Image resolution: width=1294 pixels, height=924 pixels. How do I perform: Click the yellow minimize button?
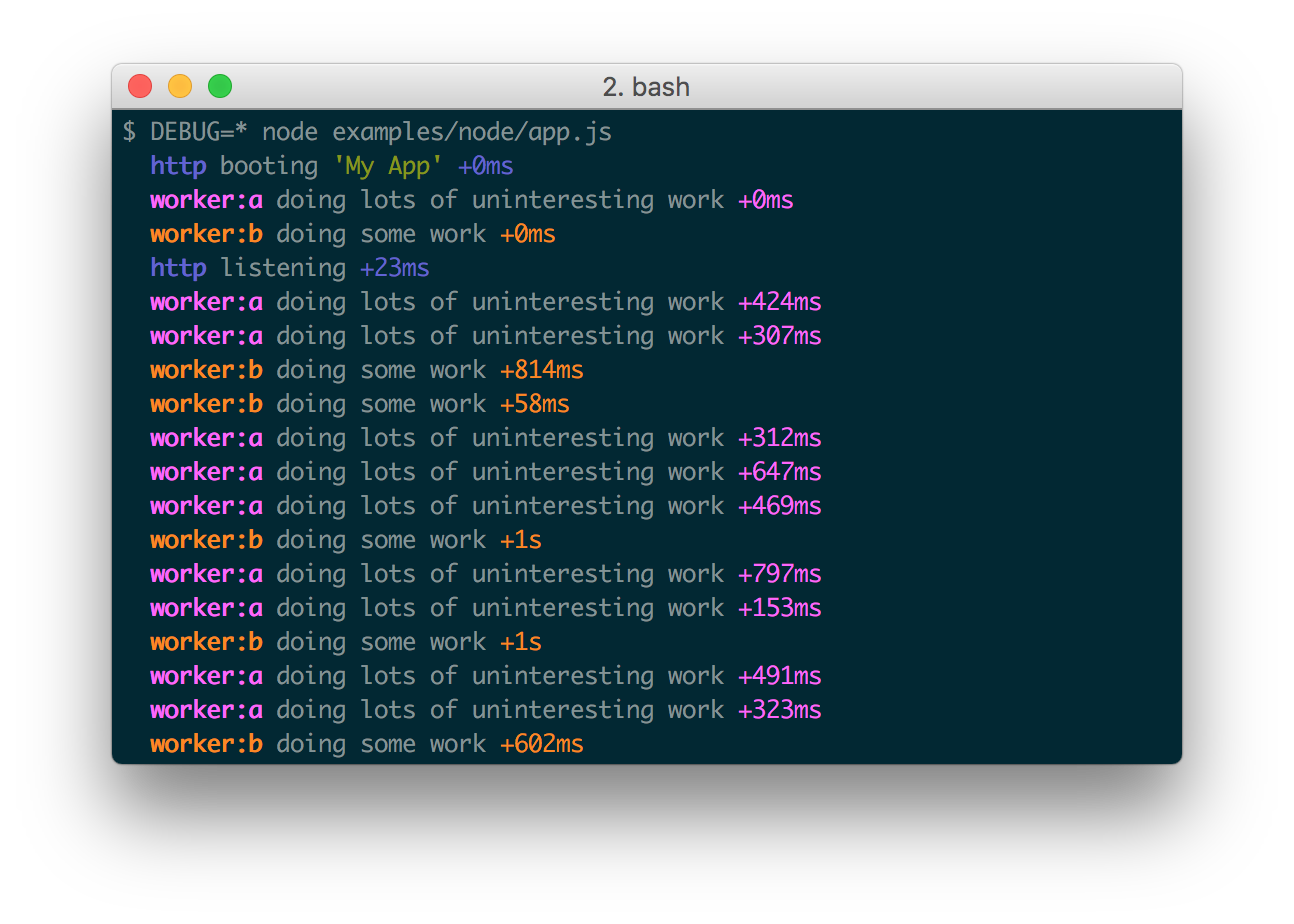coord(179,86)
